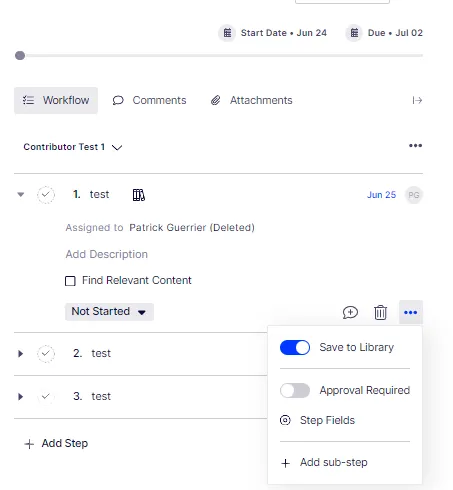This screenshot has width=453, height=490.
Task: Open the Not Started status dropdown
Action: click(x=109, y=312)
